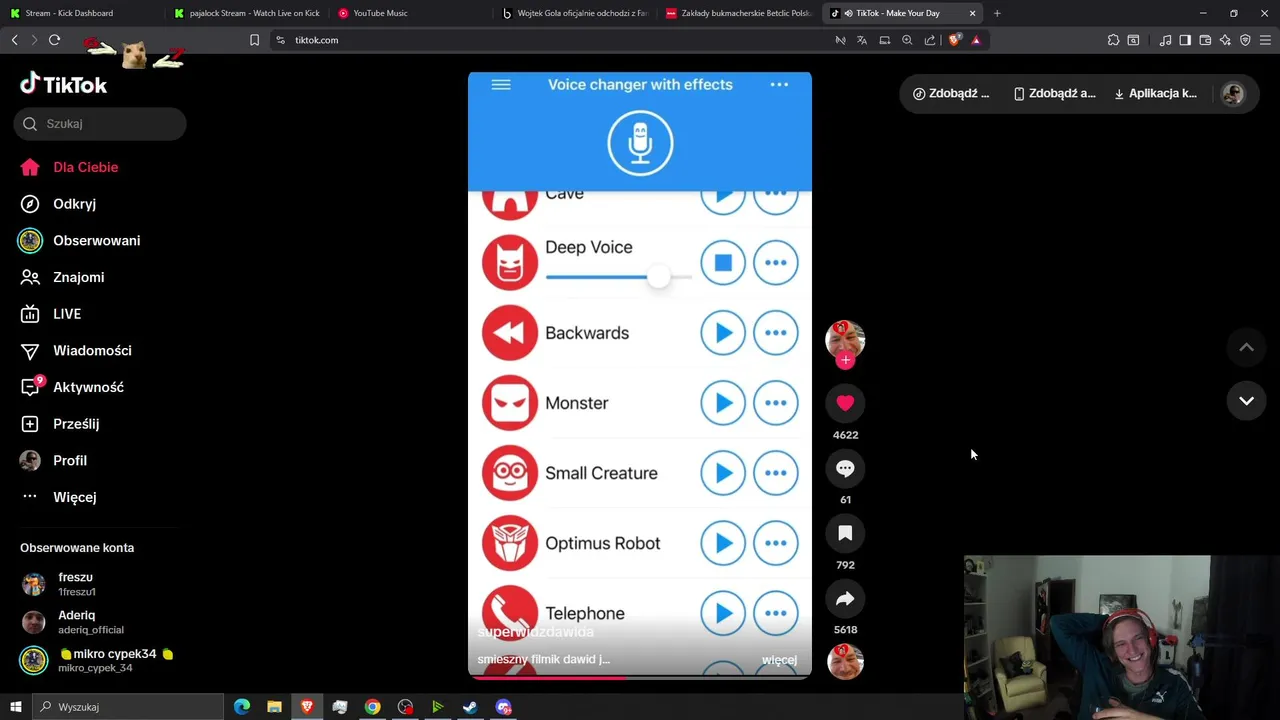This screenshot has height=720, width=1280.
Task: Switch to pajalock Stream Kick tab
Action: [x=246, y=13]
